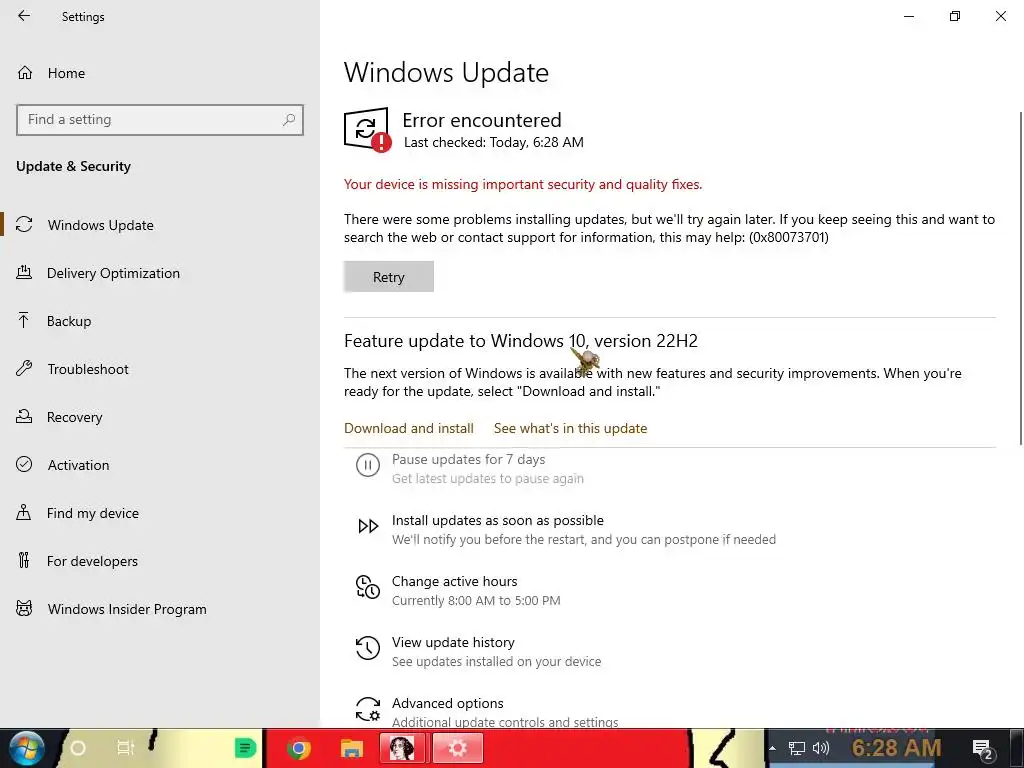This screenshot has height=768, width=1024.
Task: Click the Activation checkmark icon
Action: (24, 464)
